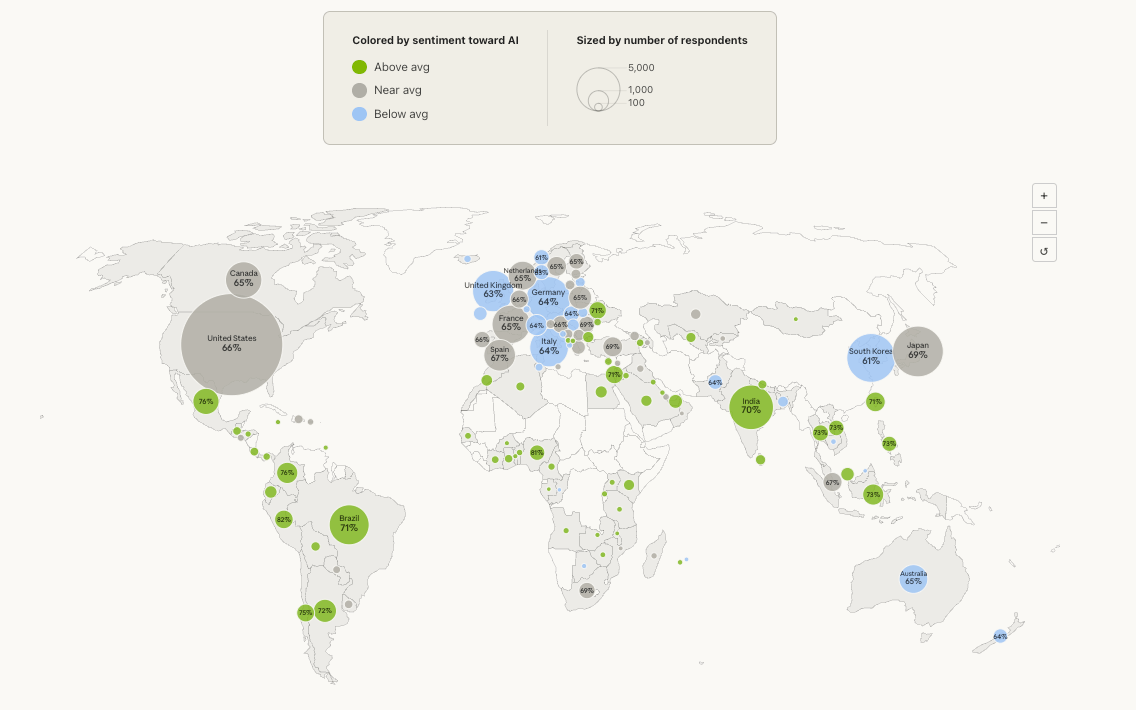Click the 1,000 size legend label
The width and height of the screenshot is (1136, 710).
640,90
